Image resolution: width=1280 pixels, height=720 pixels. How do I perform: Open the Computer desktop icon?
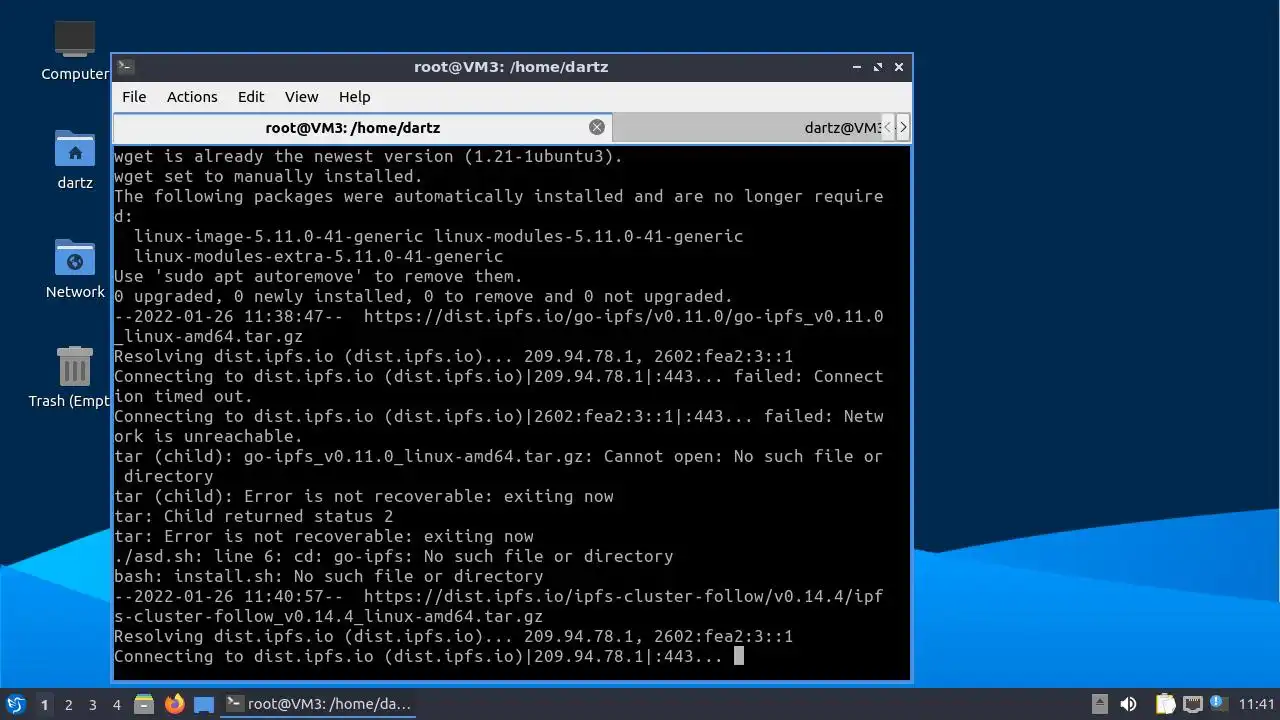(75, 50)
